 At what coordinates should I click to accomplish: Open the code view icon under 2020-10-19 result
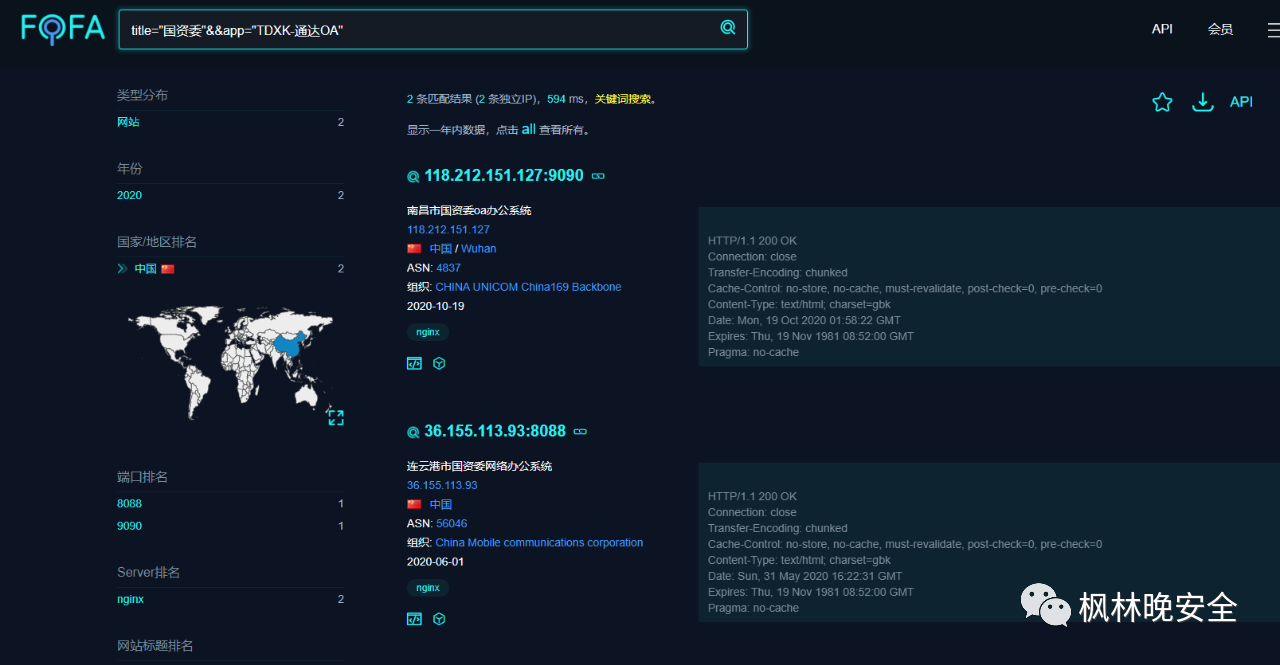pos(414,363)
